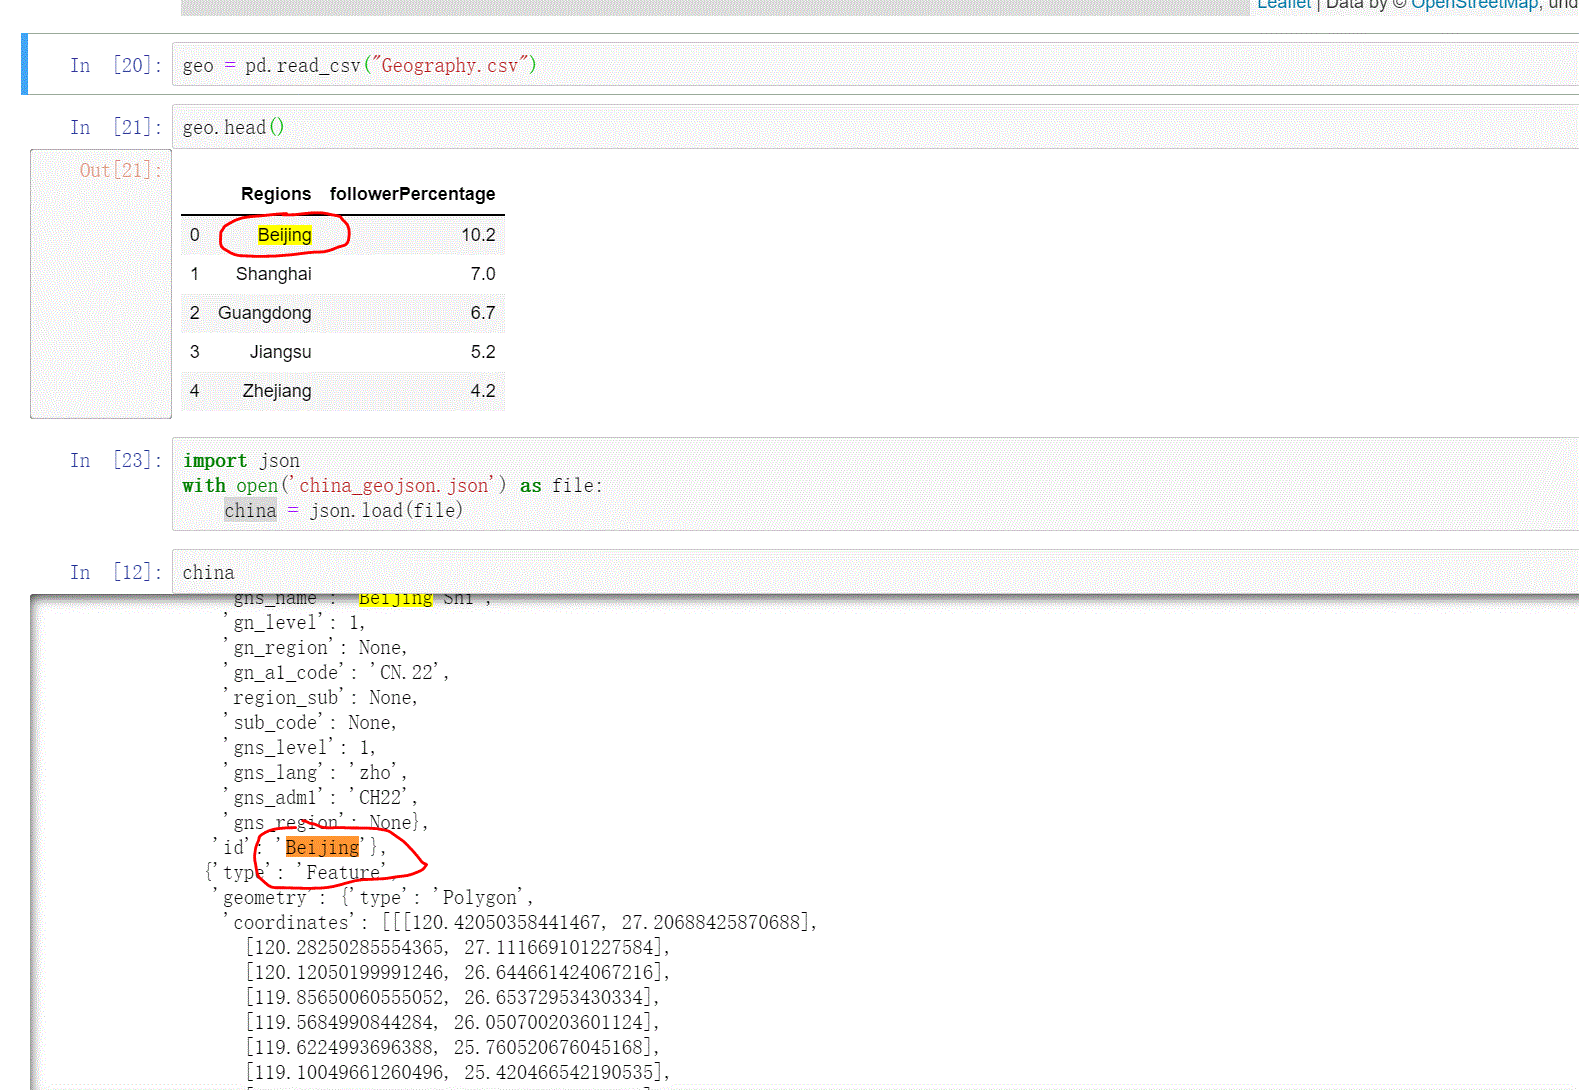The width and height of the screenshot is (1579, 1090).
Task: Click the 6.7 value in the table
Action: (x=483, y=313)
